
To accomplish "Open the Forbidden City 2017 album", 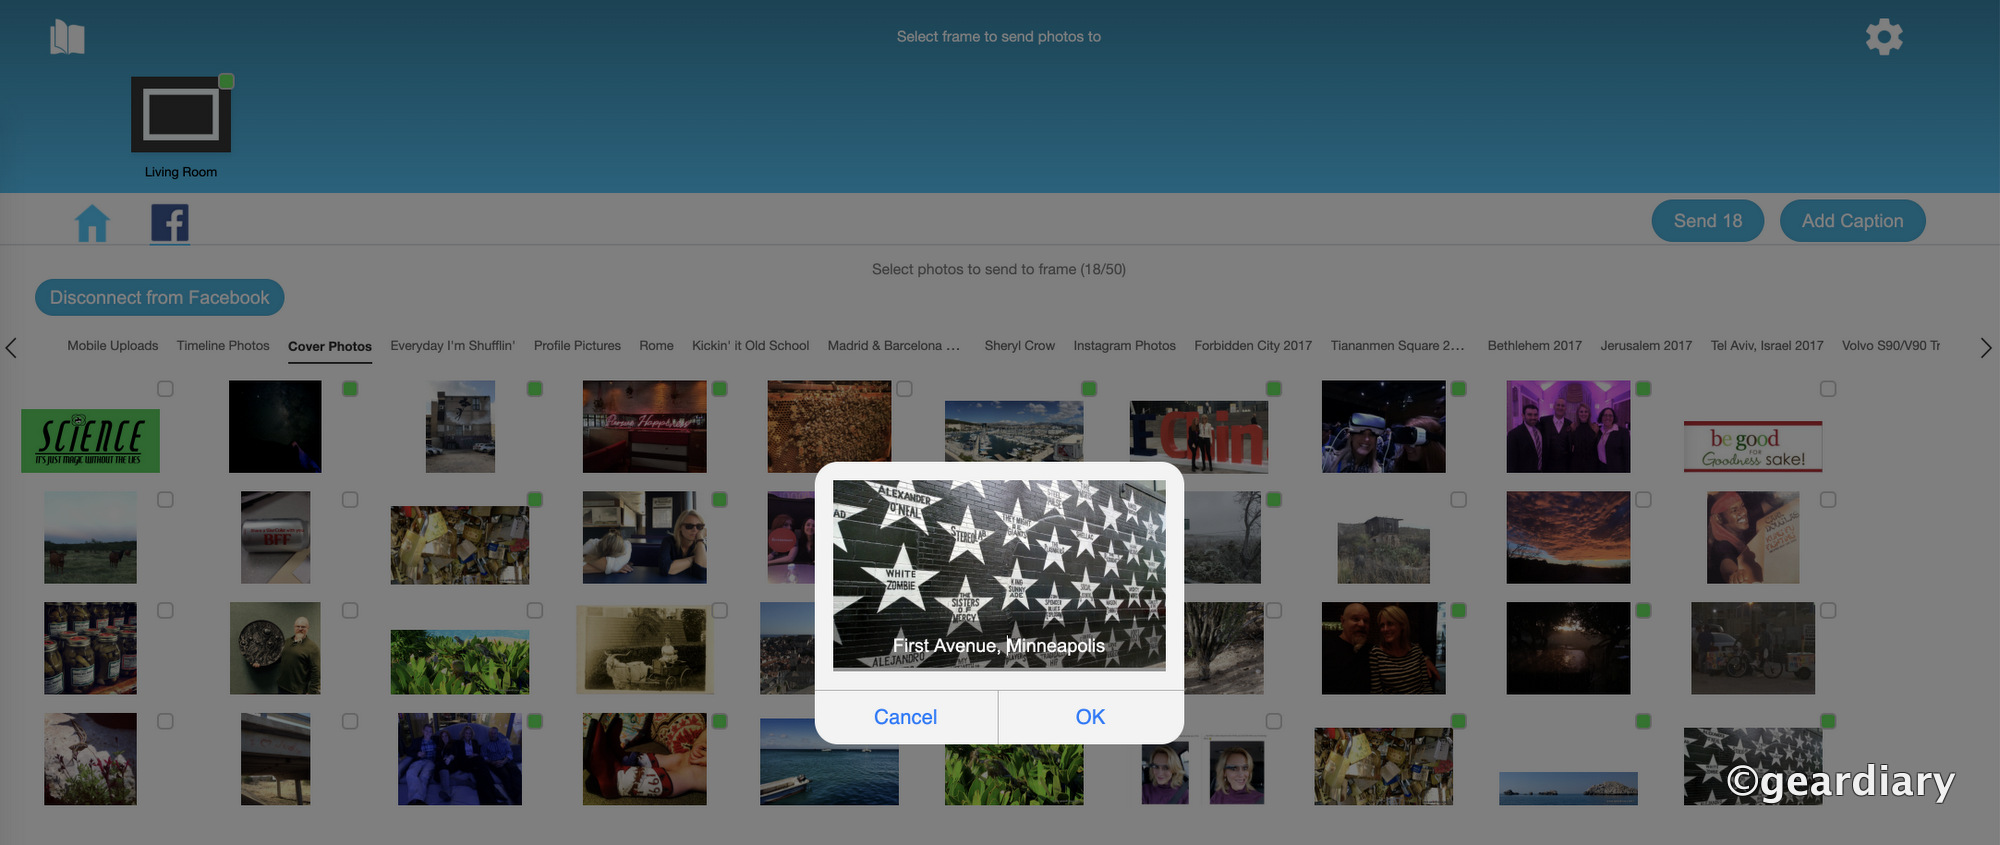I will [x=1253, y=345].
